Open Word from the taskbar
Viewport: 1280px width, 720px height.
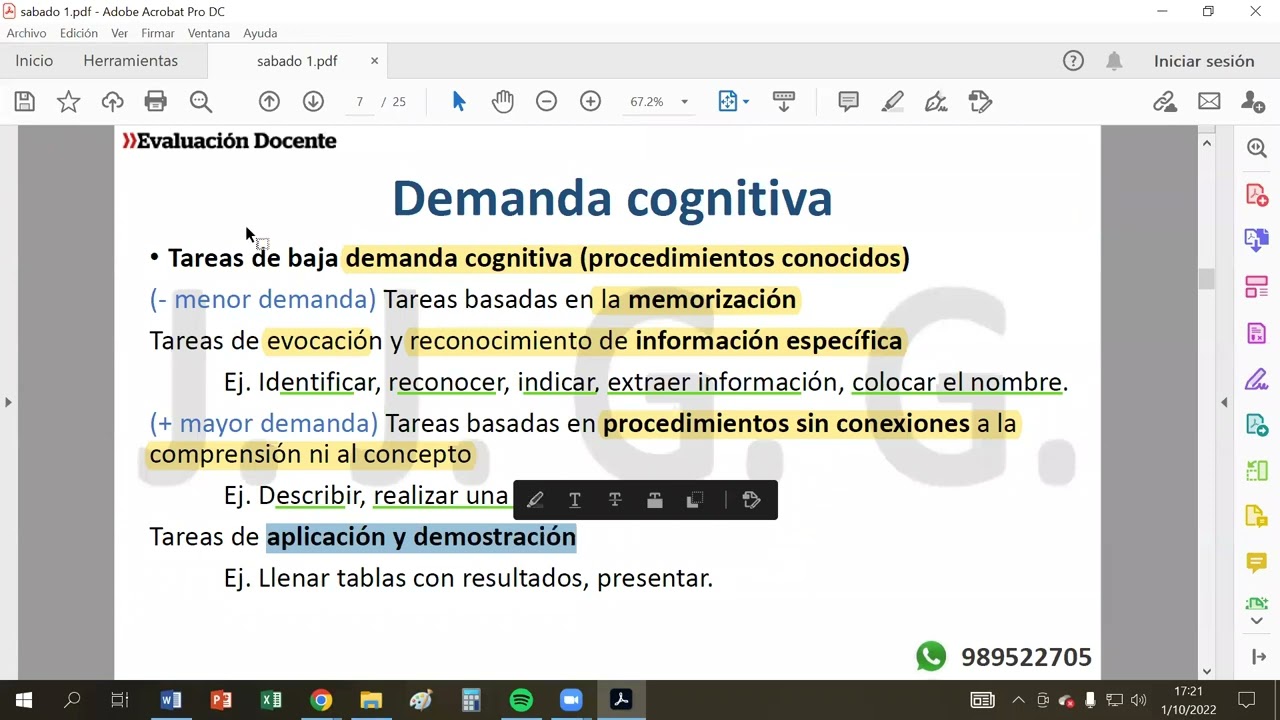coord(171,700)
